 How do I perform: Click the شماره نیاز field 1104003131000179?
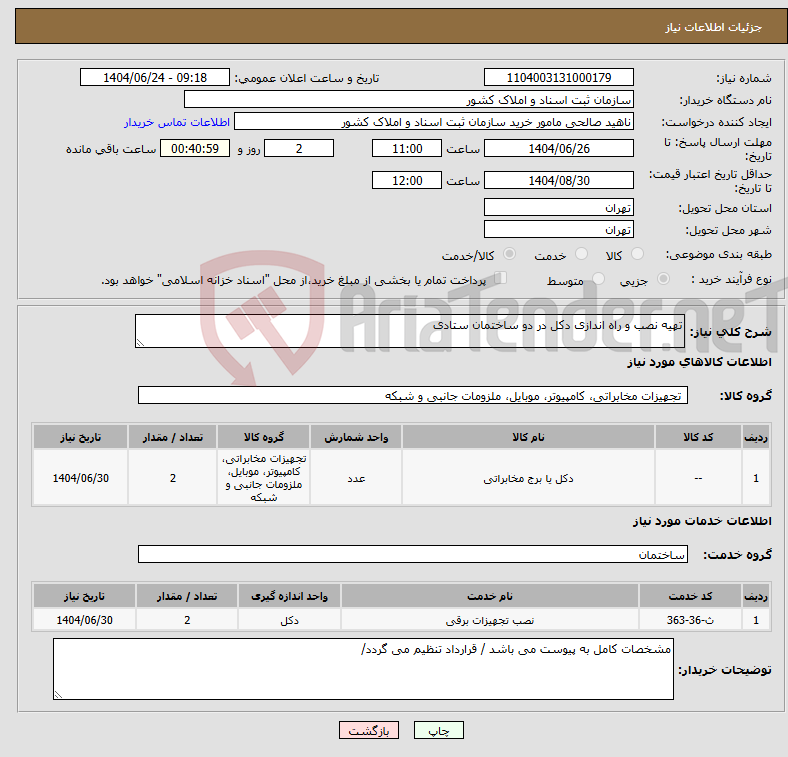(x=559, y=77)
